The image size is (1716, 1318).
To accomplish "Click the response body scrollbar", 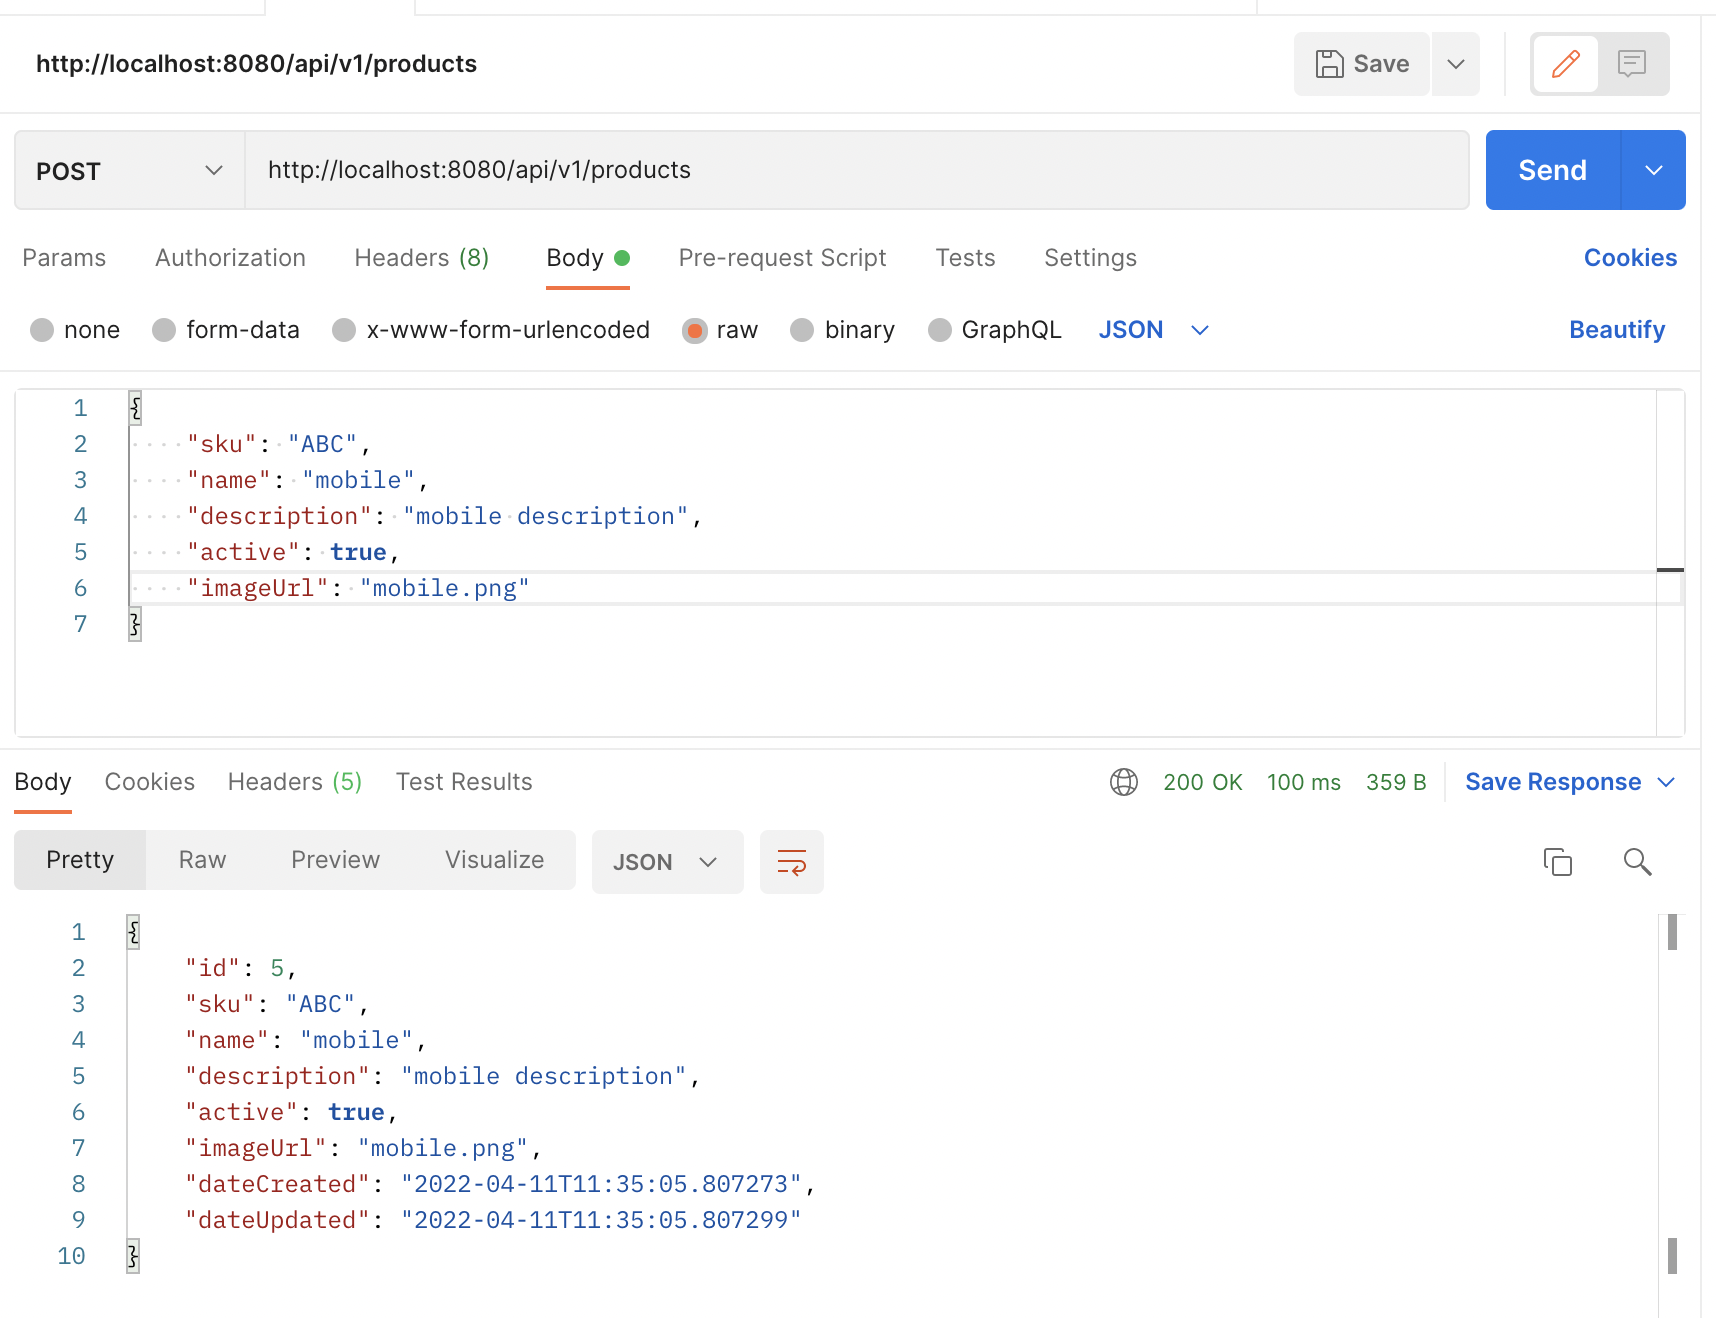I will coord(1672,1094).
